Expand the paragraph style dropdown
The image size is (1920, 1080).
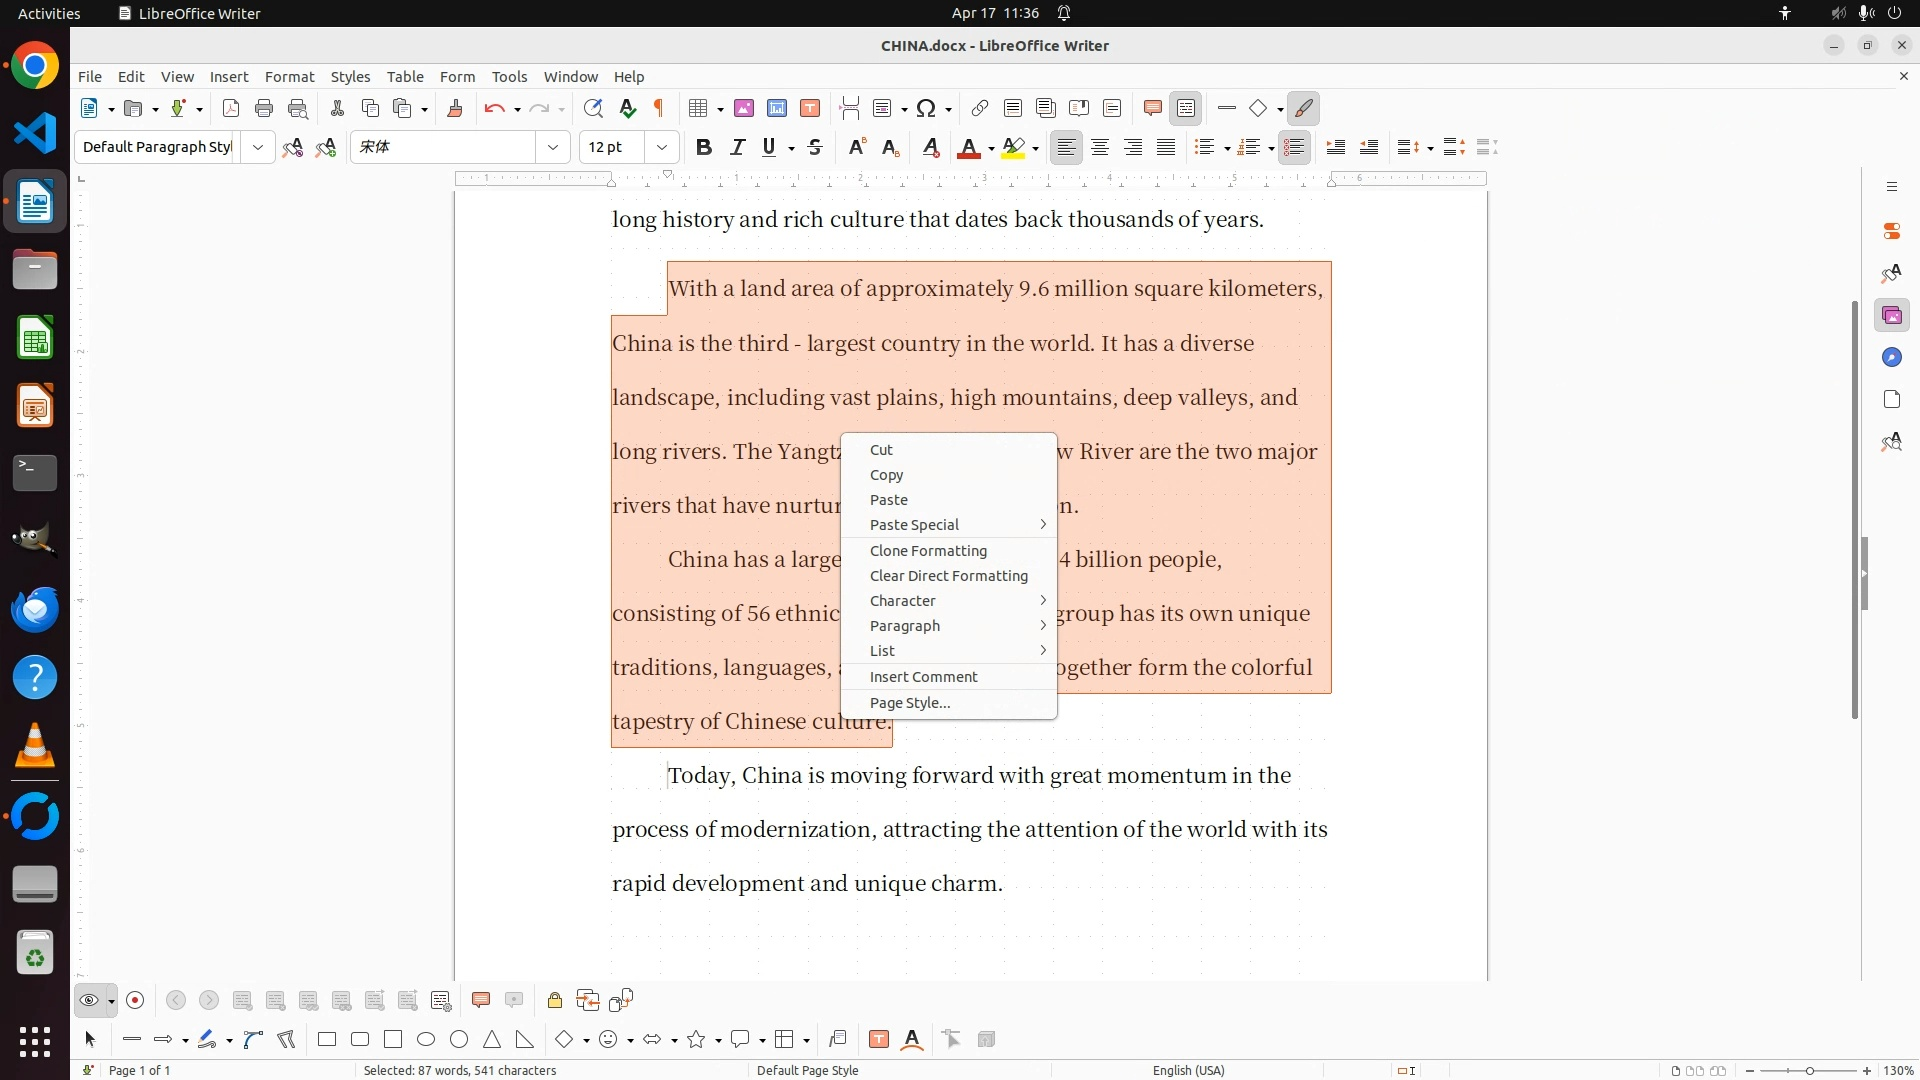[x=258, y=148]
